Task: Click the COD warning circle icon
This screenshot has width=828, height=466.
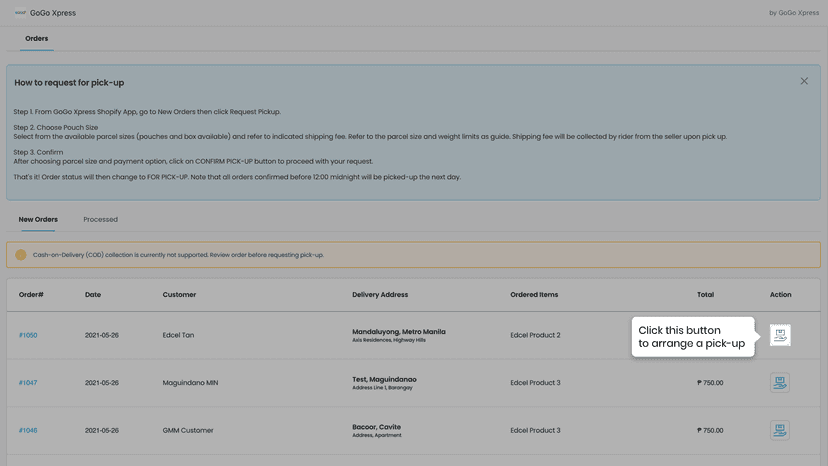Action: tap(21, 255)
